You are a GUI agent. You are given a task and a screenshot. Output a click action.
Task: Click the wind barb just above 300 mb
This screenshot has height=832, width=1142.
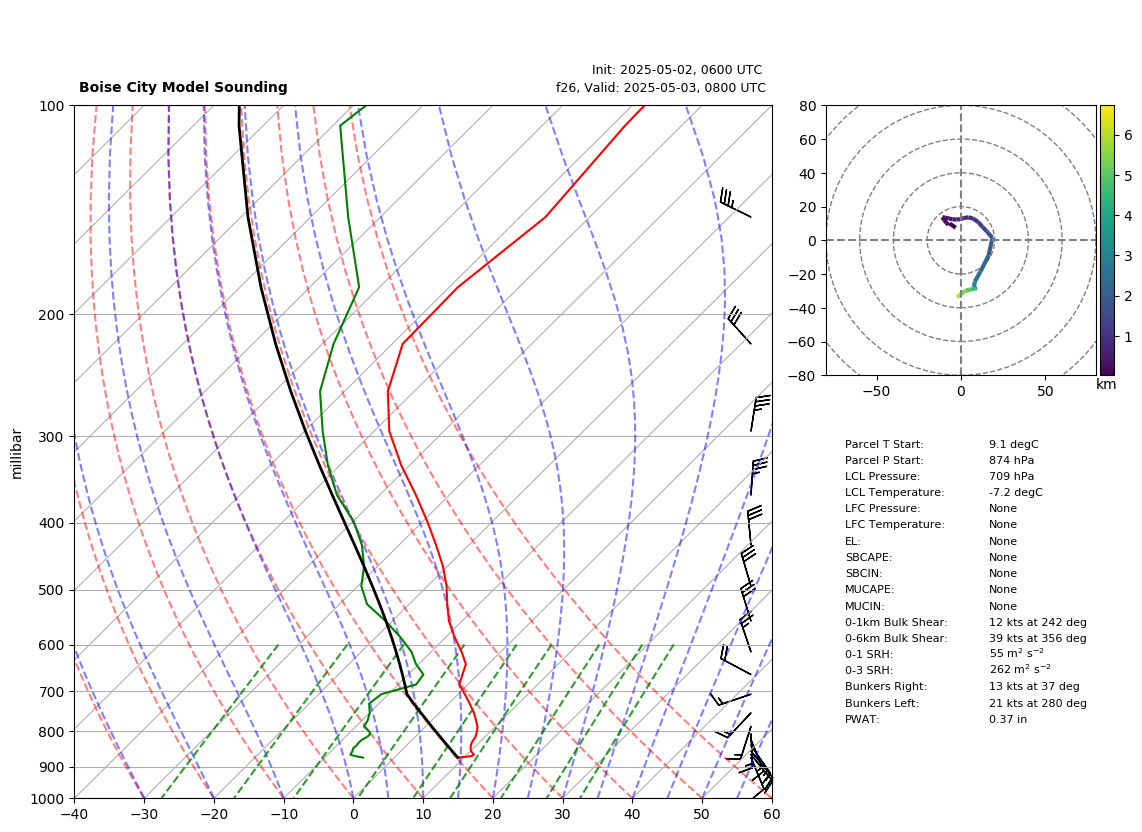click(760, 413)
